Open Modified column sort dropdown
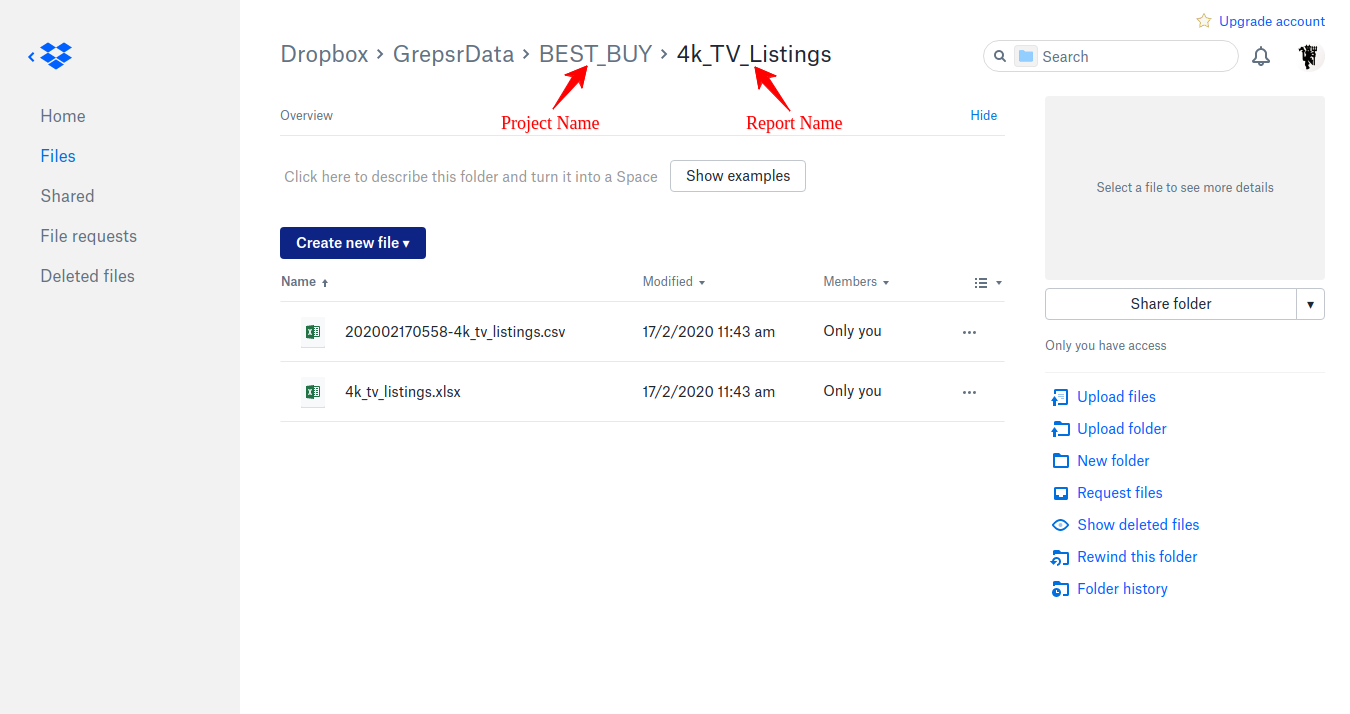Image resolution: width=1350 pixels, height=714 pixels. [674, 282]
